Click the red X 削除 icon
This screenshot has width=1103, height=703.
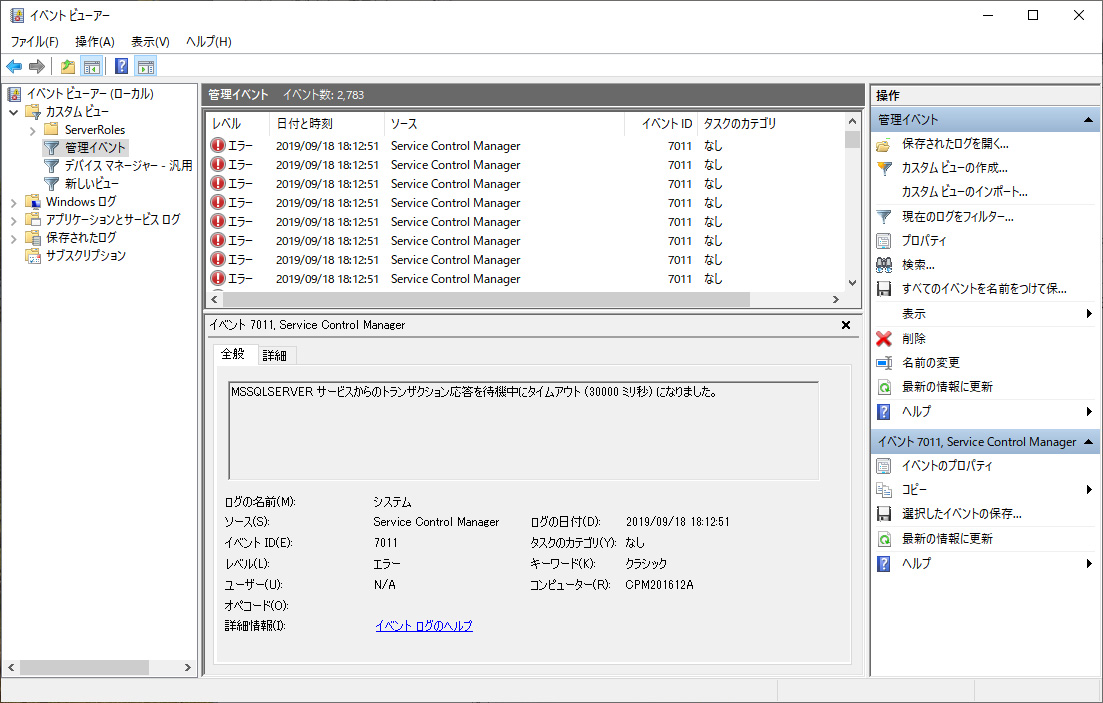pyautogui.click(x=884, y=338)
